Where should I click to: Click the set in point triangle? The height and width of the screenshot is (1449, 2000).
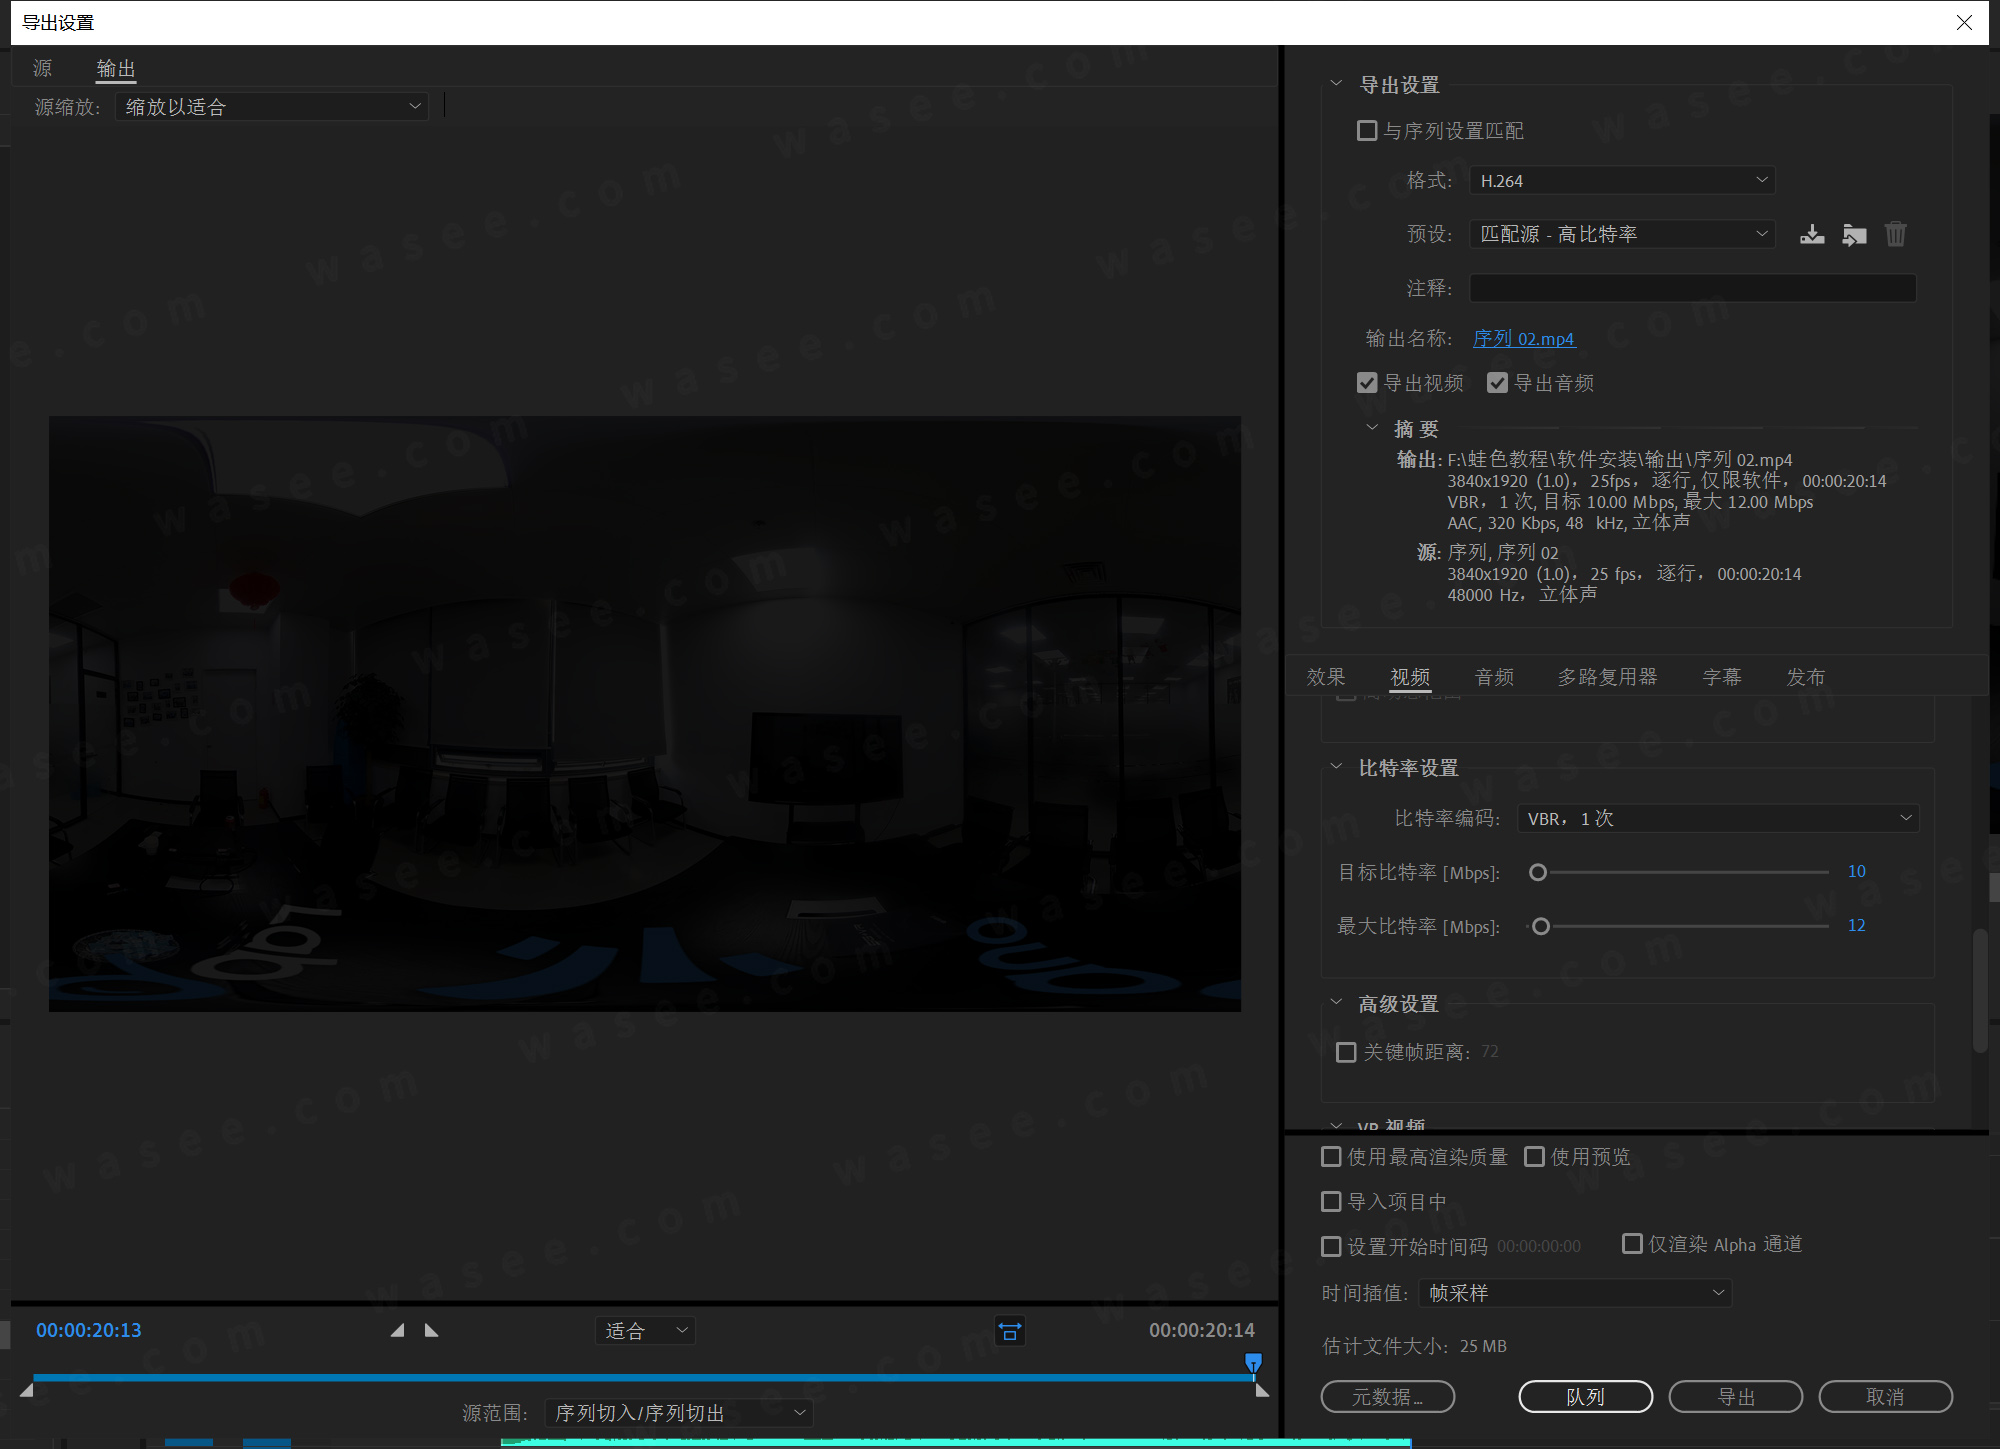pos(398,1330)
